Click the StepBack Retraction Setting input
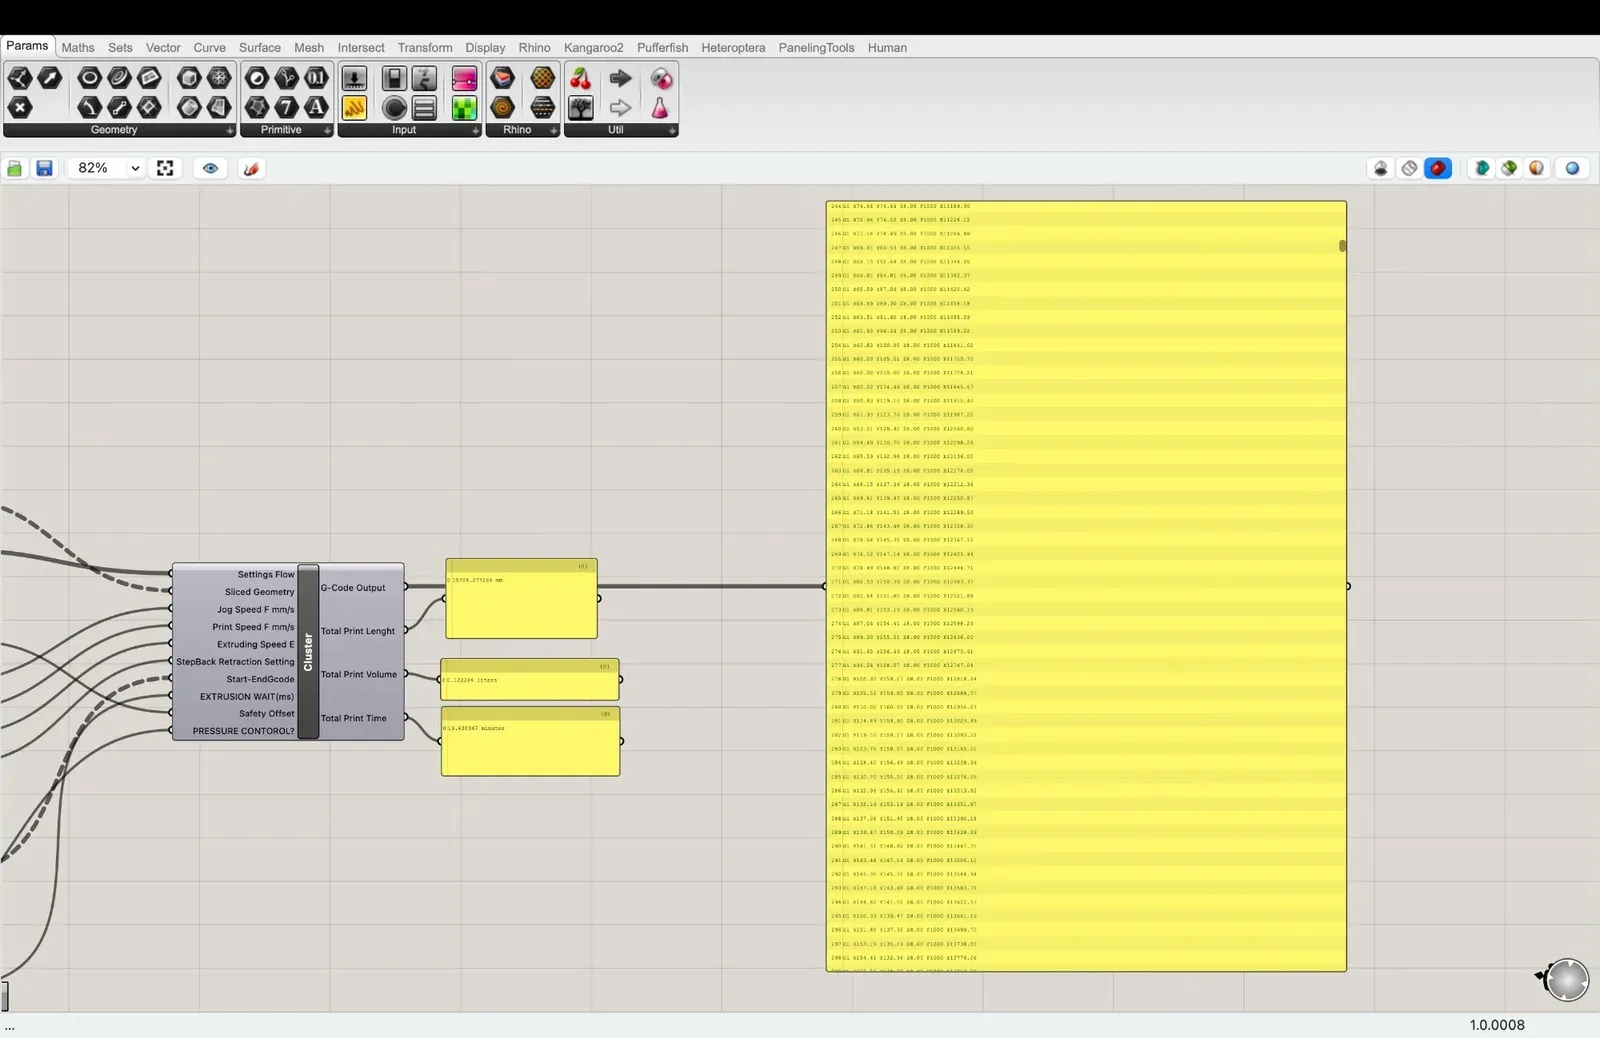 [x=235, y=662]
